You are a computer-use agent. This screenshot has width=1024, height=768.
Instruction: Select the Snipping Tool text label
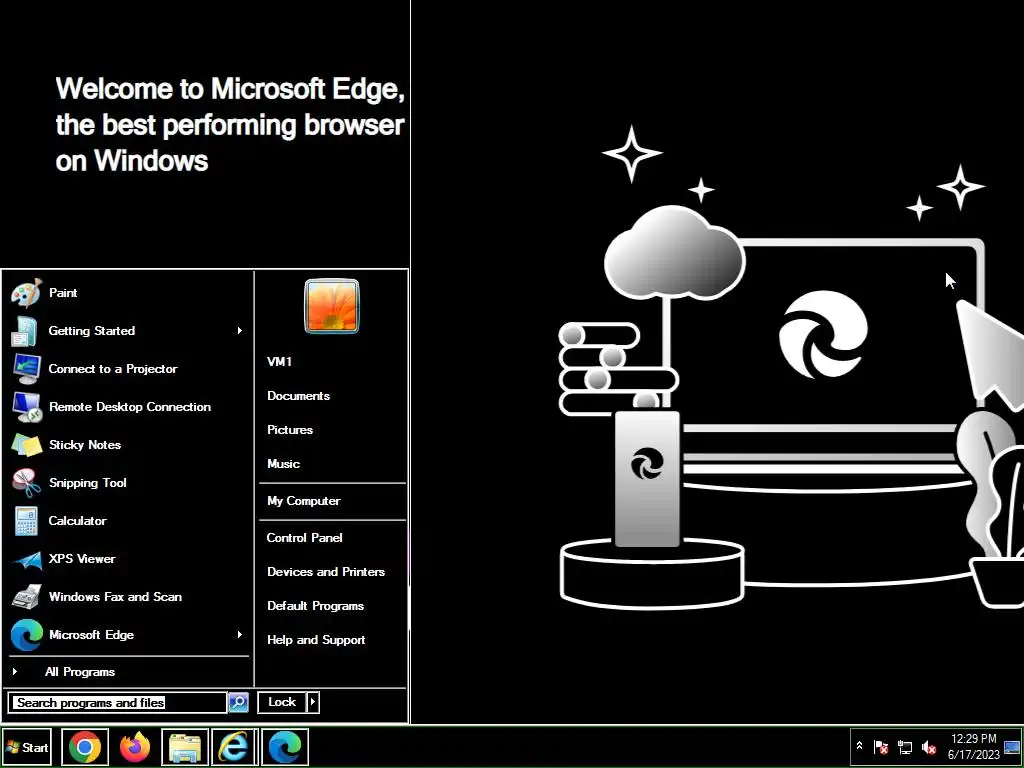pos(88,483)
